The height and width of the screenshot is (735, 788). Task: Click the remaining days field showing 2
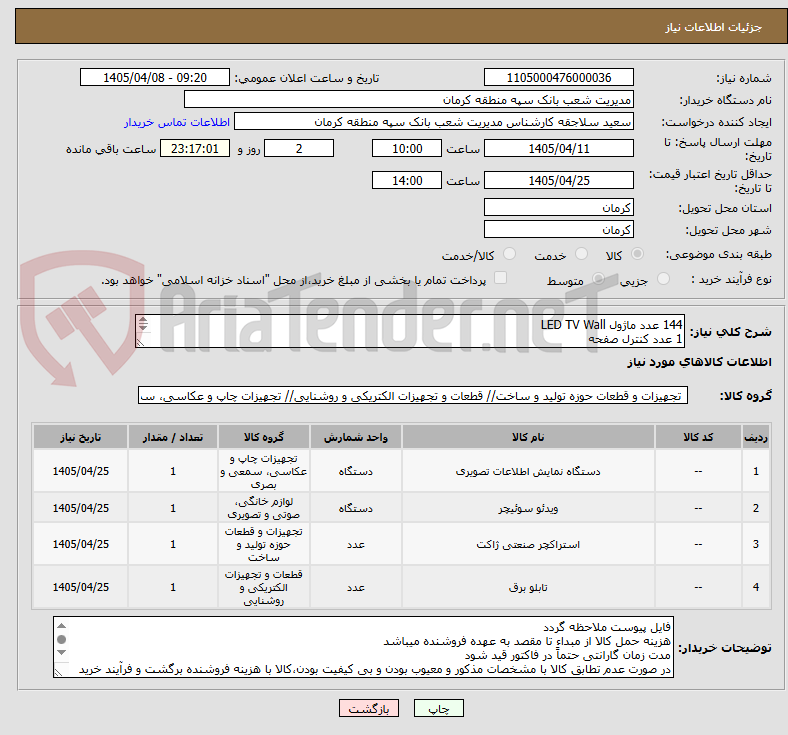299,149
